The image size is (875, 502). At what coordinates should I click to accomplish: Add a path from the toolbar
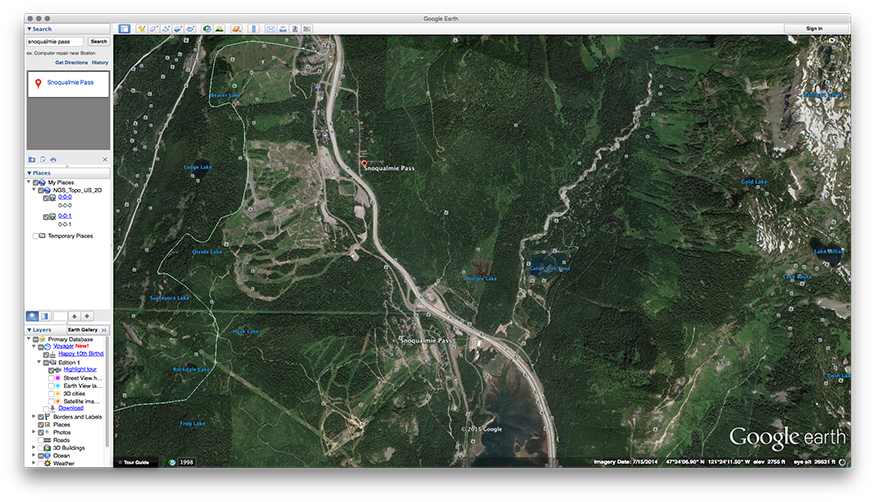pyautogui.click(x=166, y=28)
